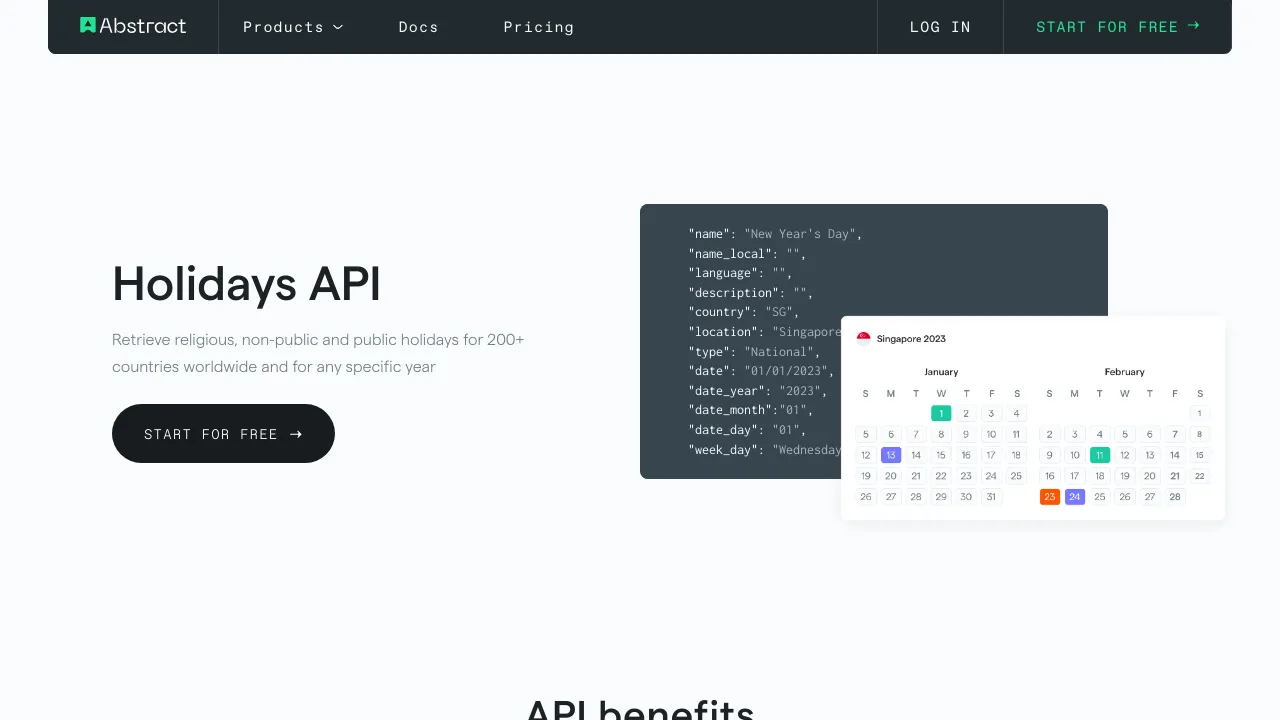The image size is (1280, 720).
Task: Go to the Pricing page
Action: tap(538, 27)
